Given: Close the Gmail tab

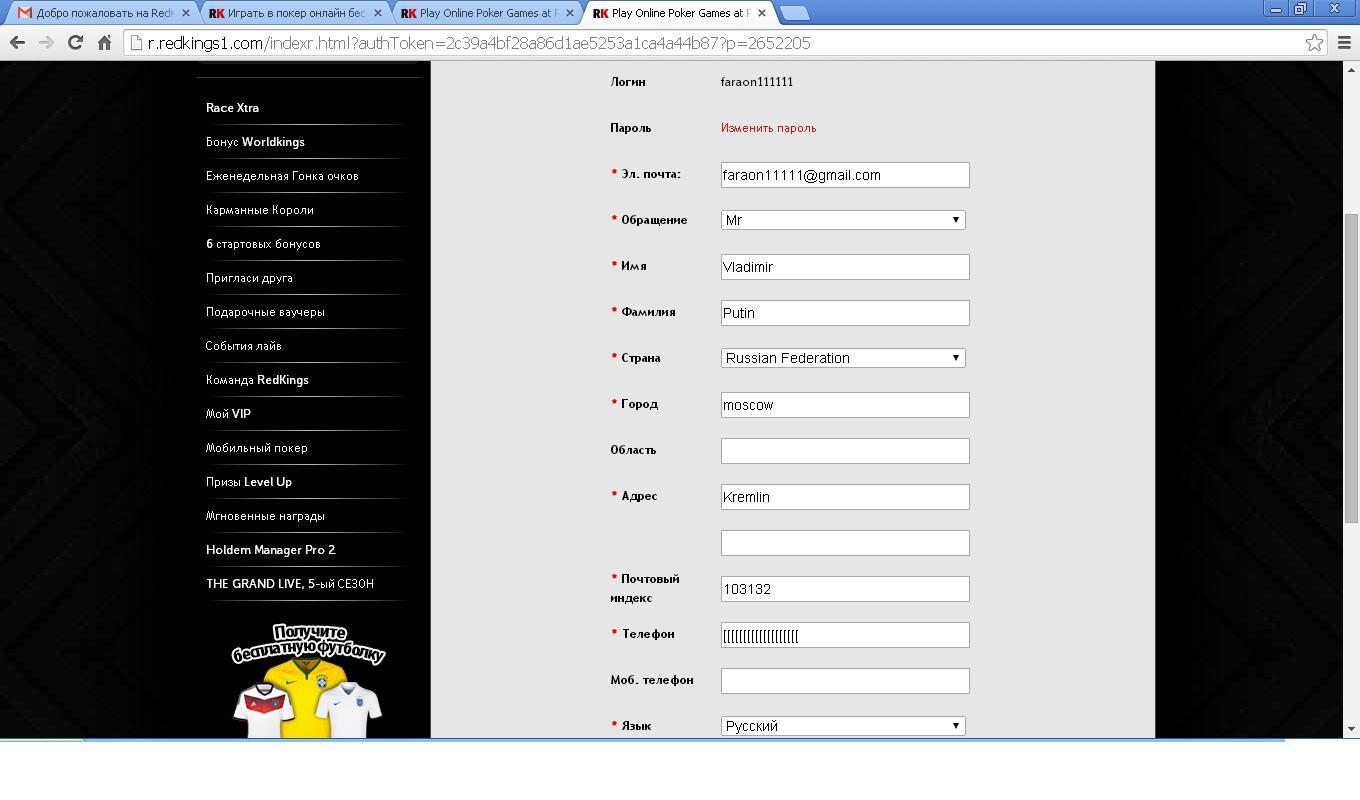Looking at the screenshot, I should point(185,13).
